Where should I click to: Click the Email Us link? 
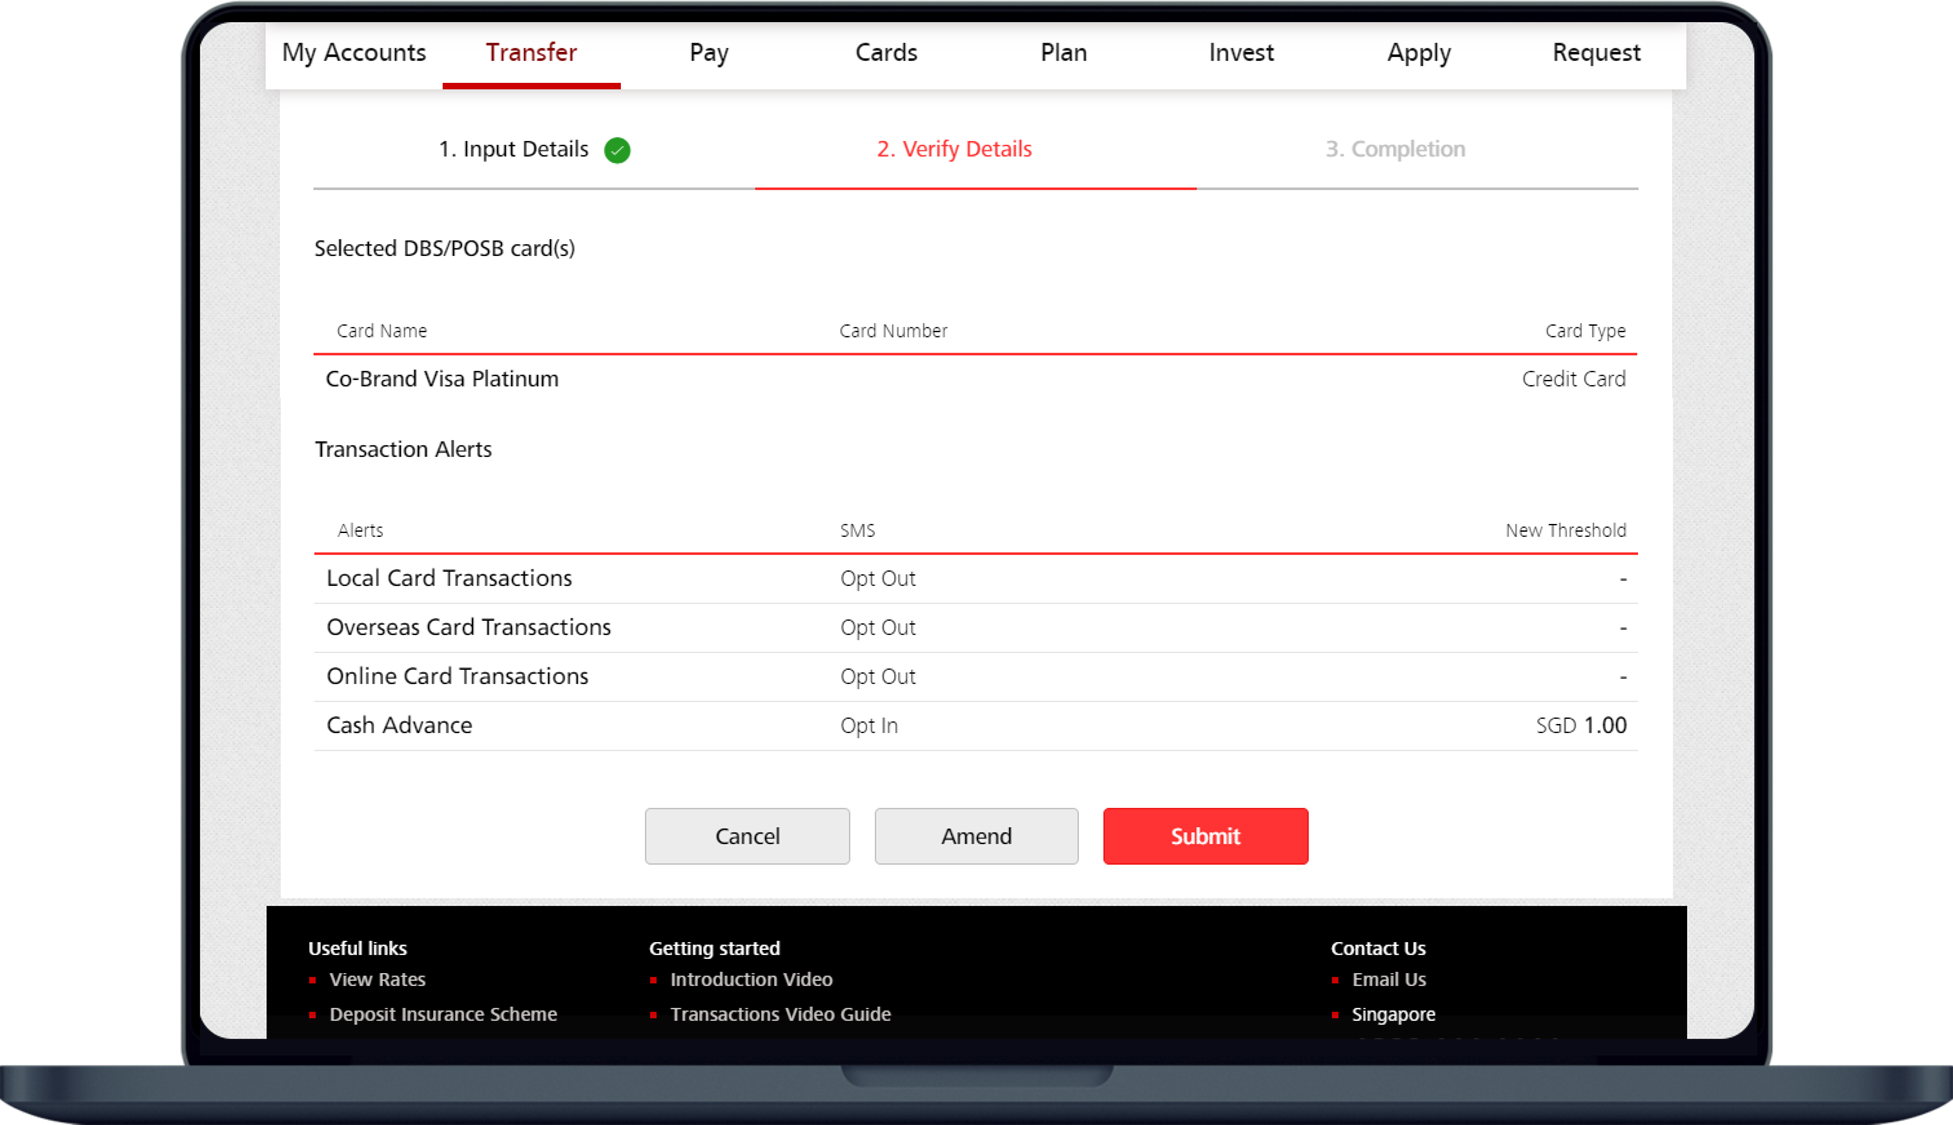(1388, 980)
